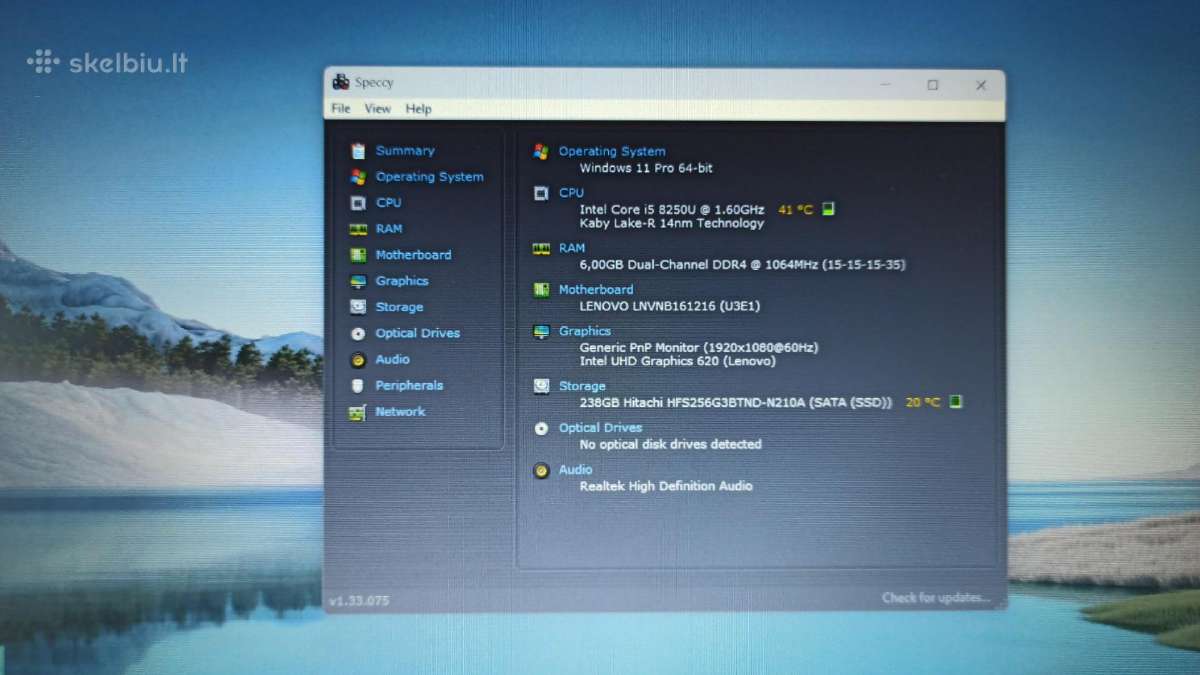Click the Graphics monitor icon in sidebar

pos(358,282)
